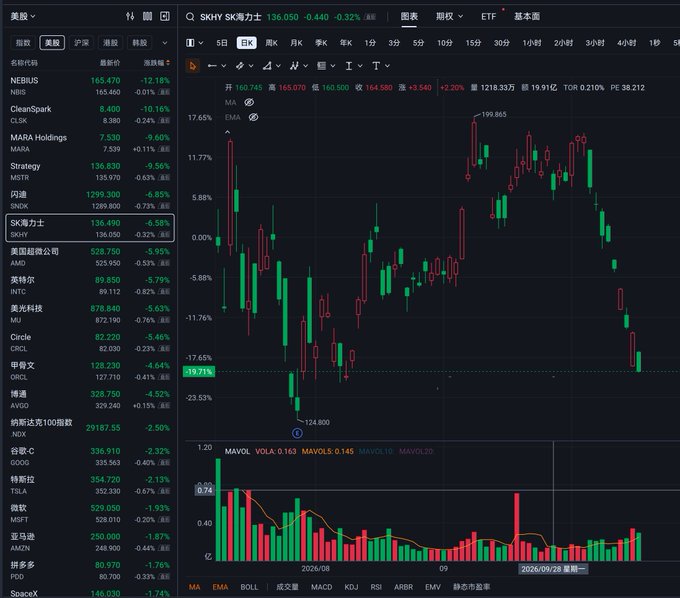Open MARA Holdings watchlist row
Image resolution: width=680 pixels, height=598 pixels.
[x=90, y=143]
